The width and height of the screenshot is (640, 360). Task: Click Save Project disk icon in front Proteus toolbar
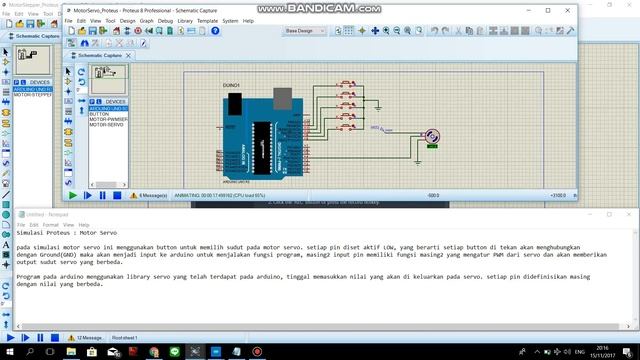(93, 31)
